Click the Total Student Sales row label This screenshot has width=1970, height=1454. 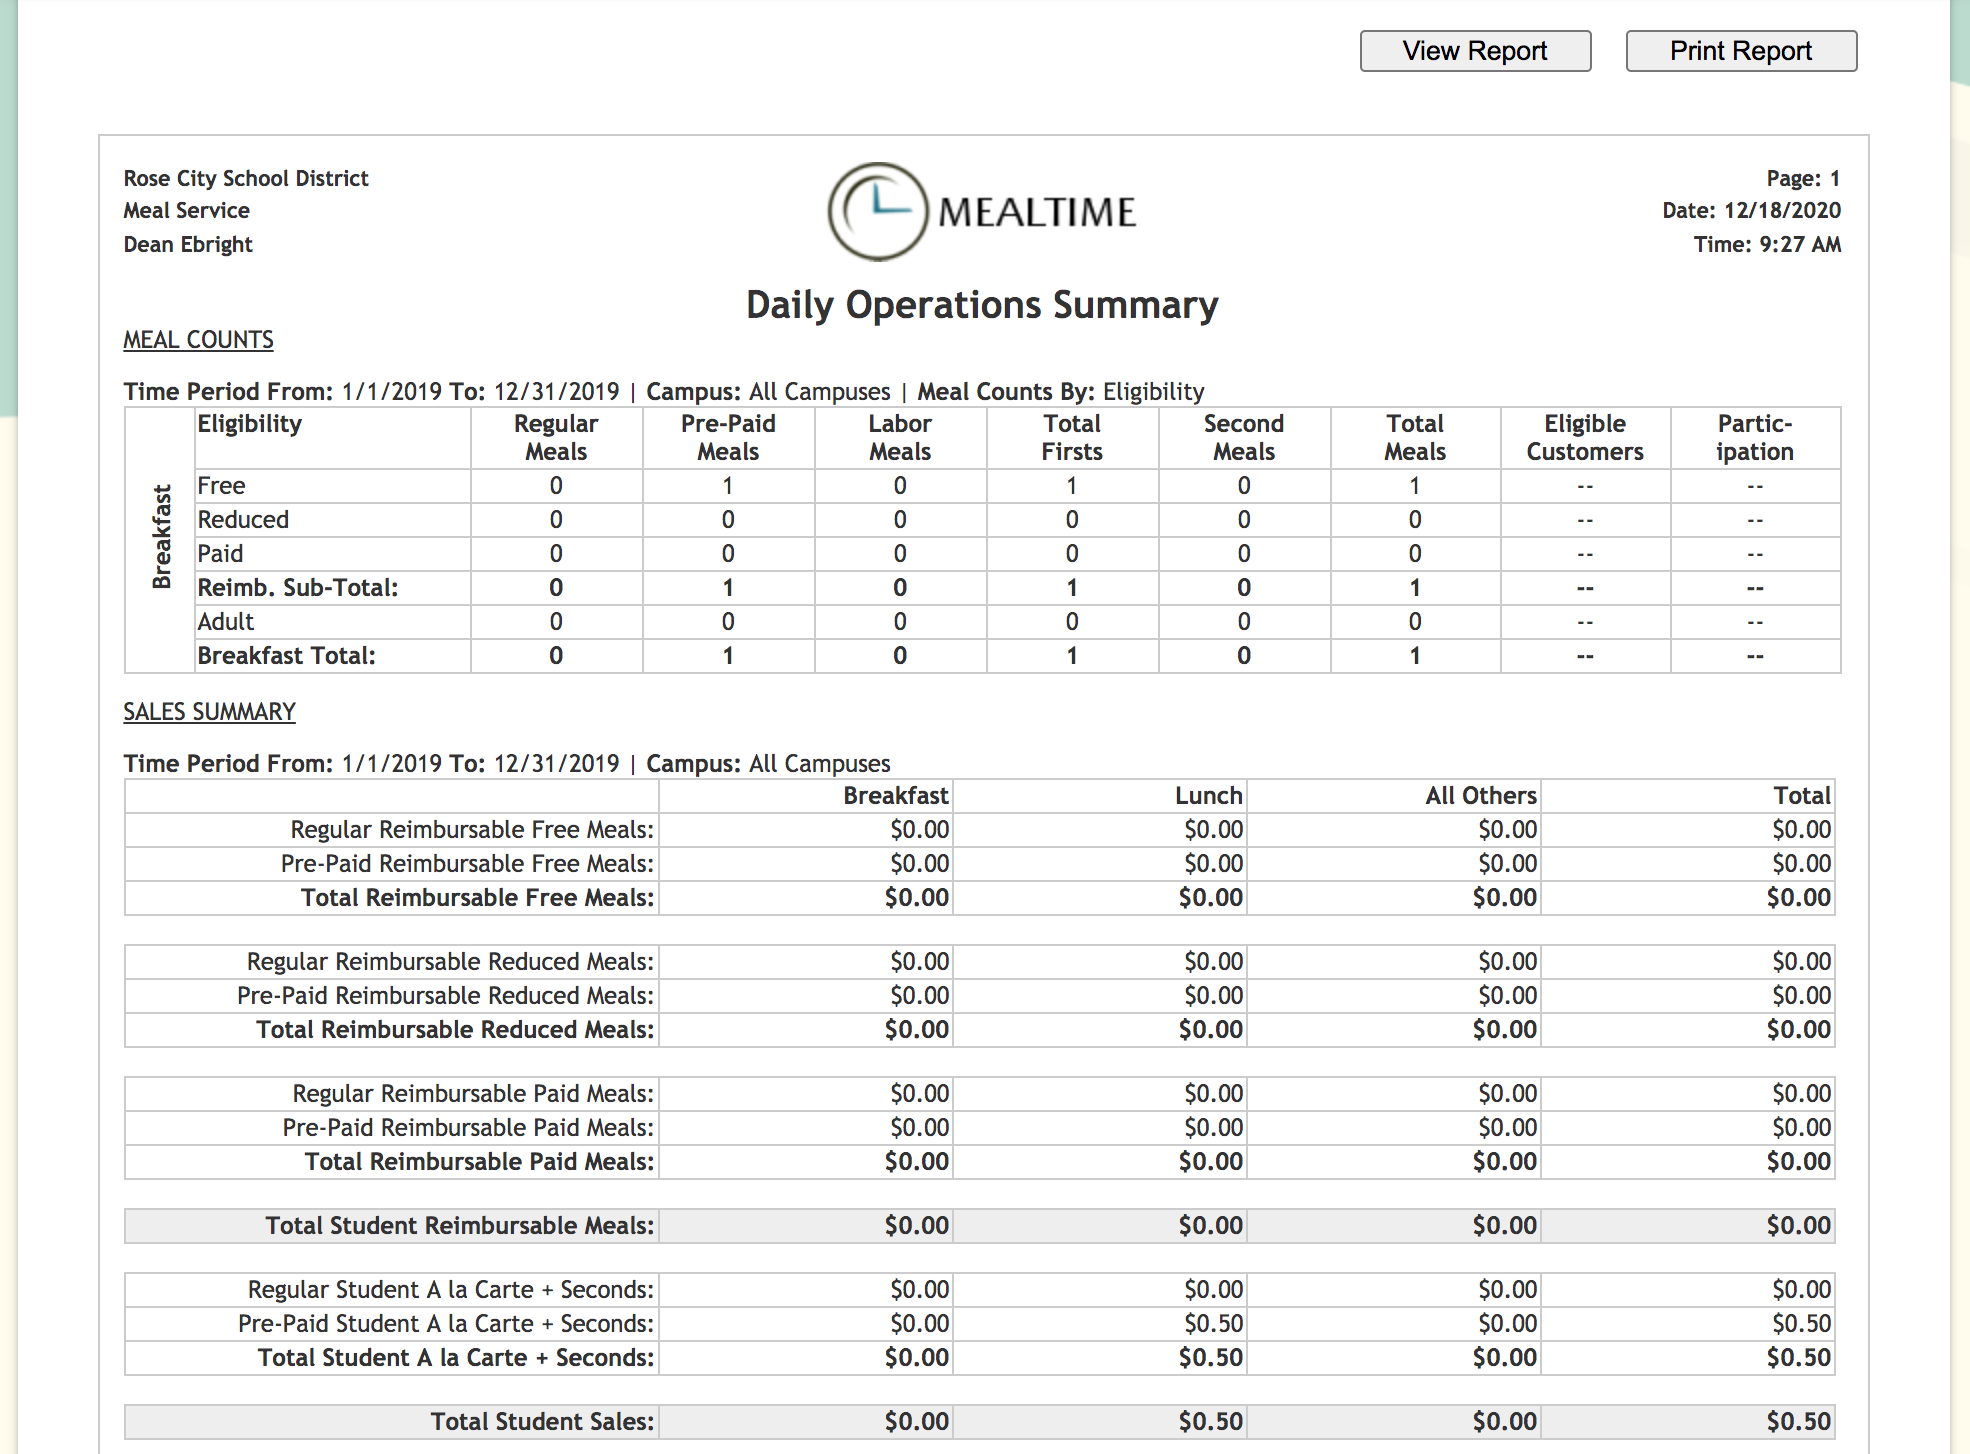542,1422
